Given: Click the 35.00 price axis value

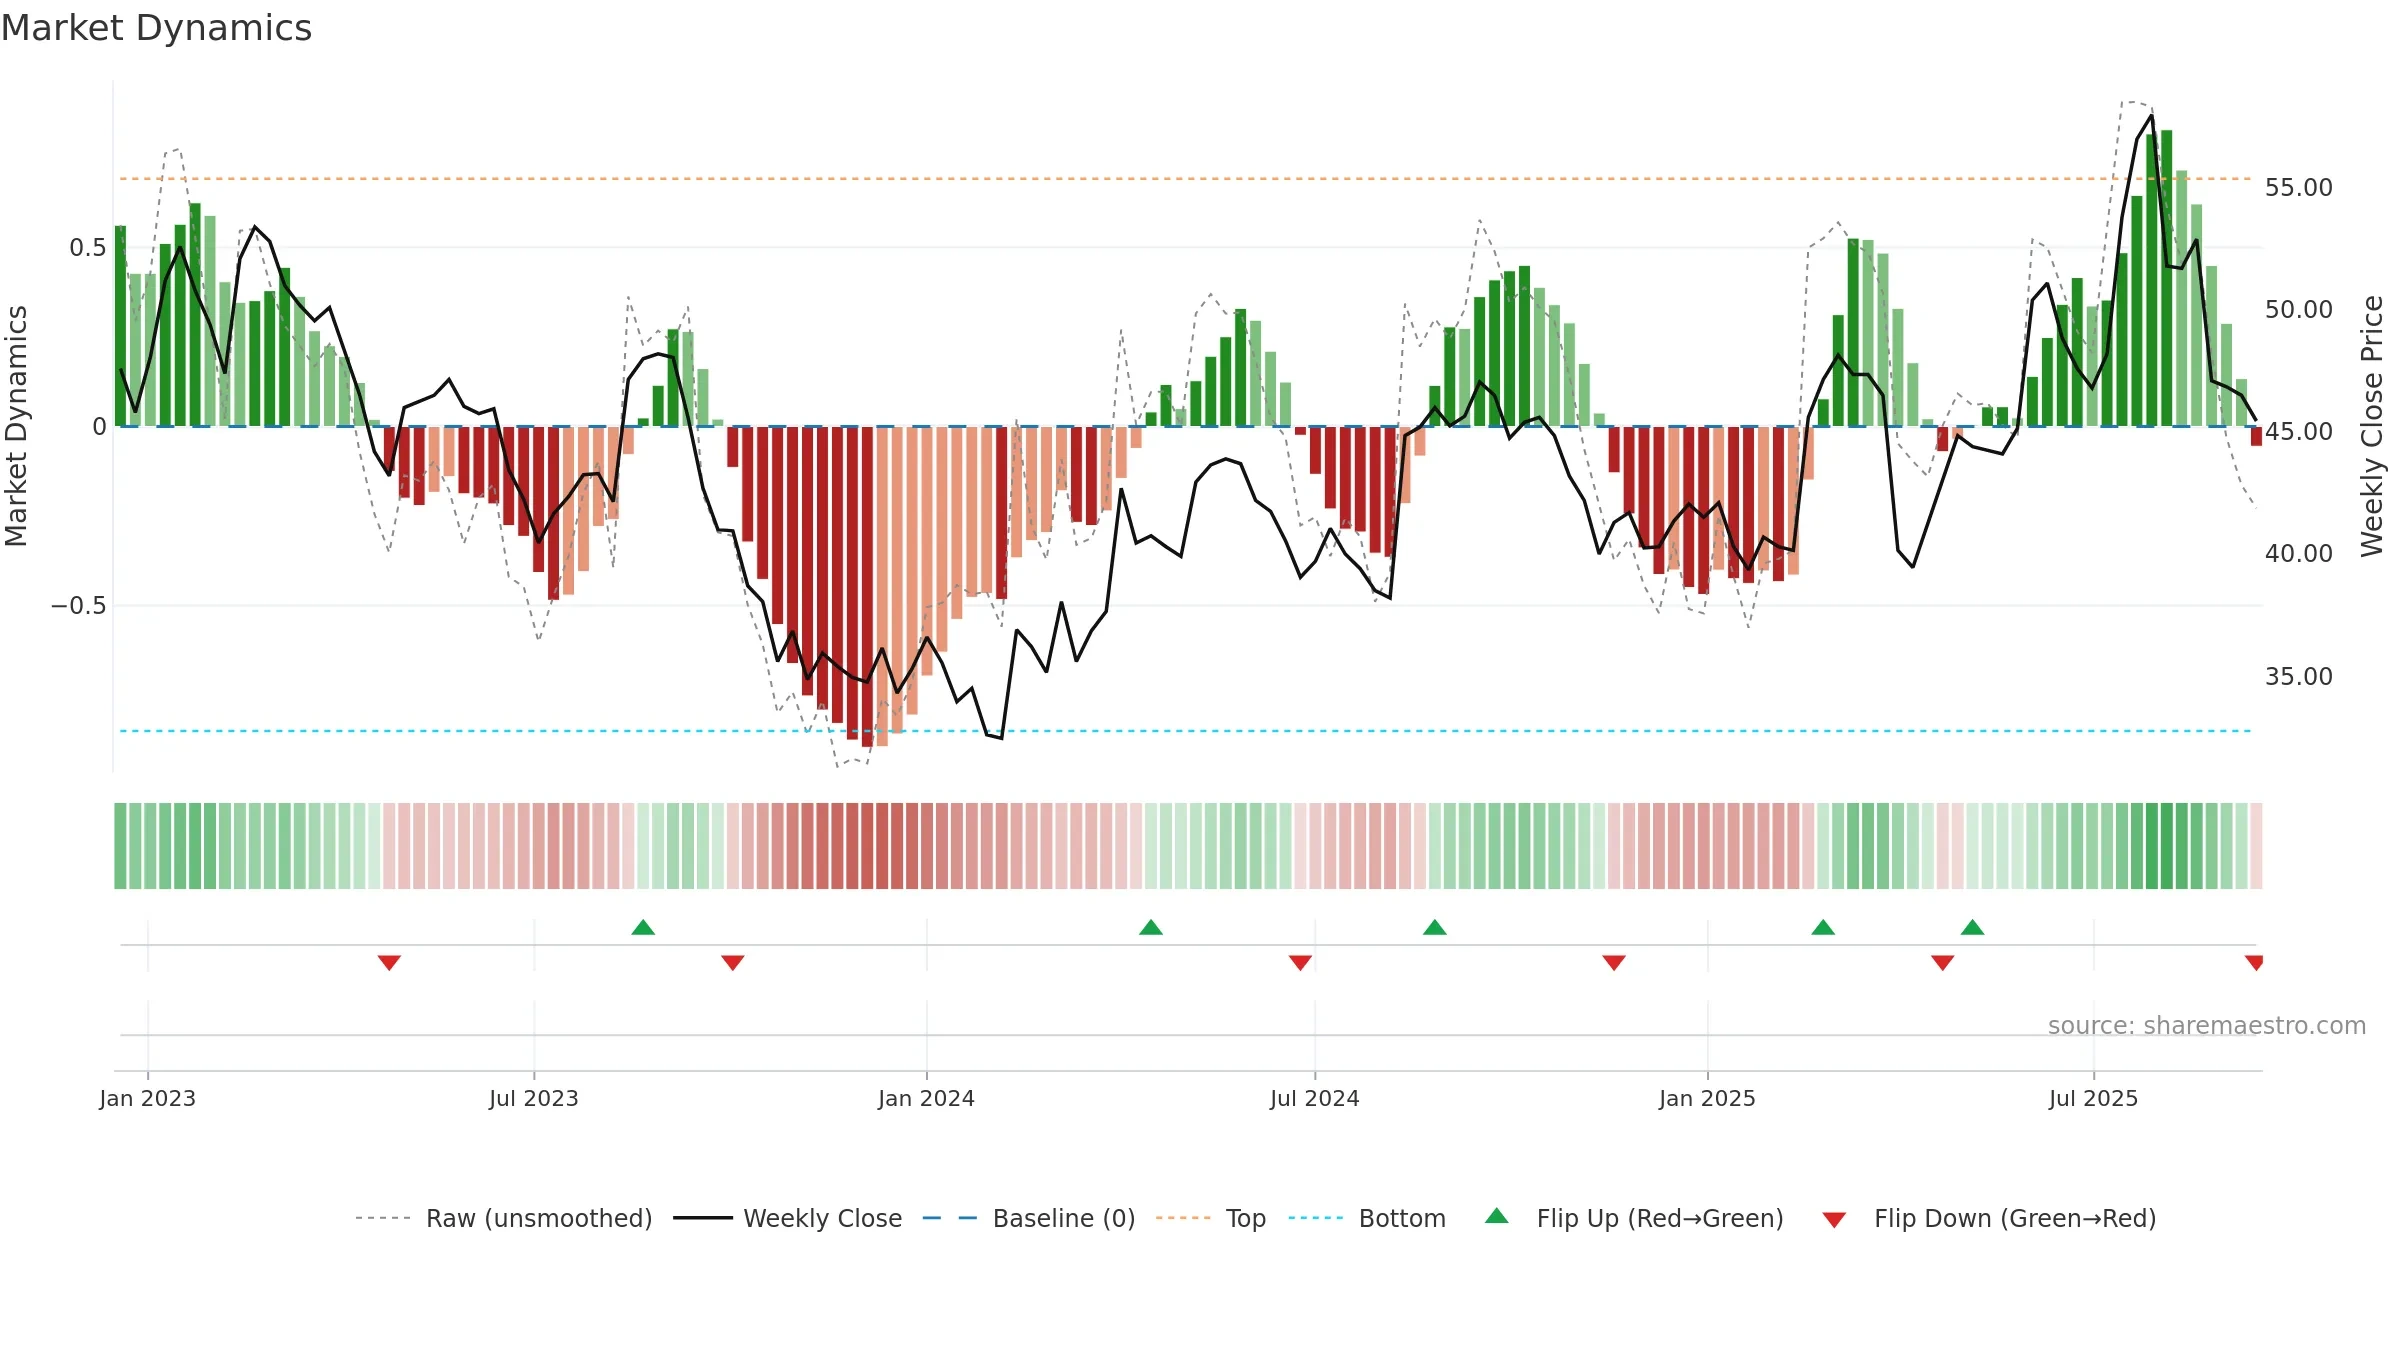Looking at the screenshot, I should pos(2299,676).
